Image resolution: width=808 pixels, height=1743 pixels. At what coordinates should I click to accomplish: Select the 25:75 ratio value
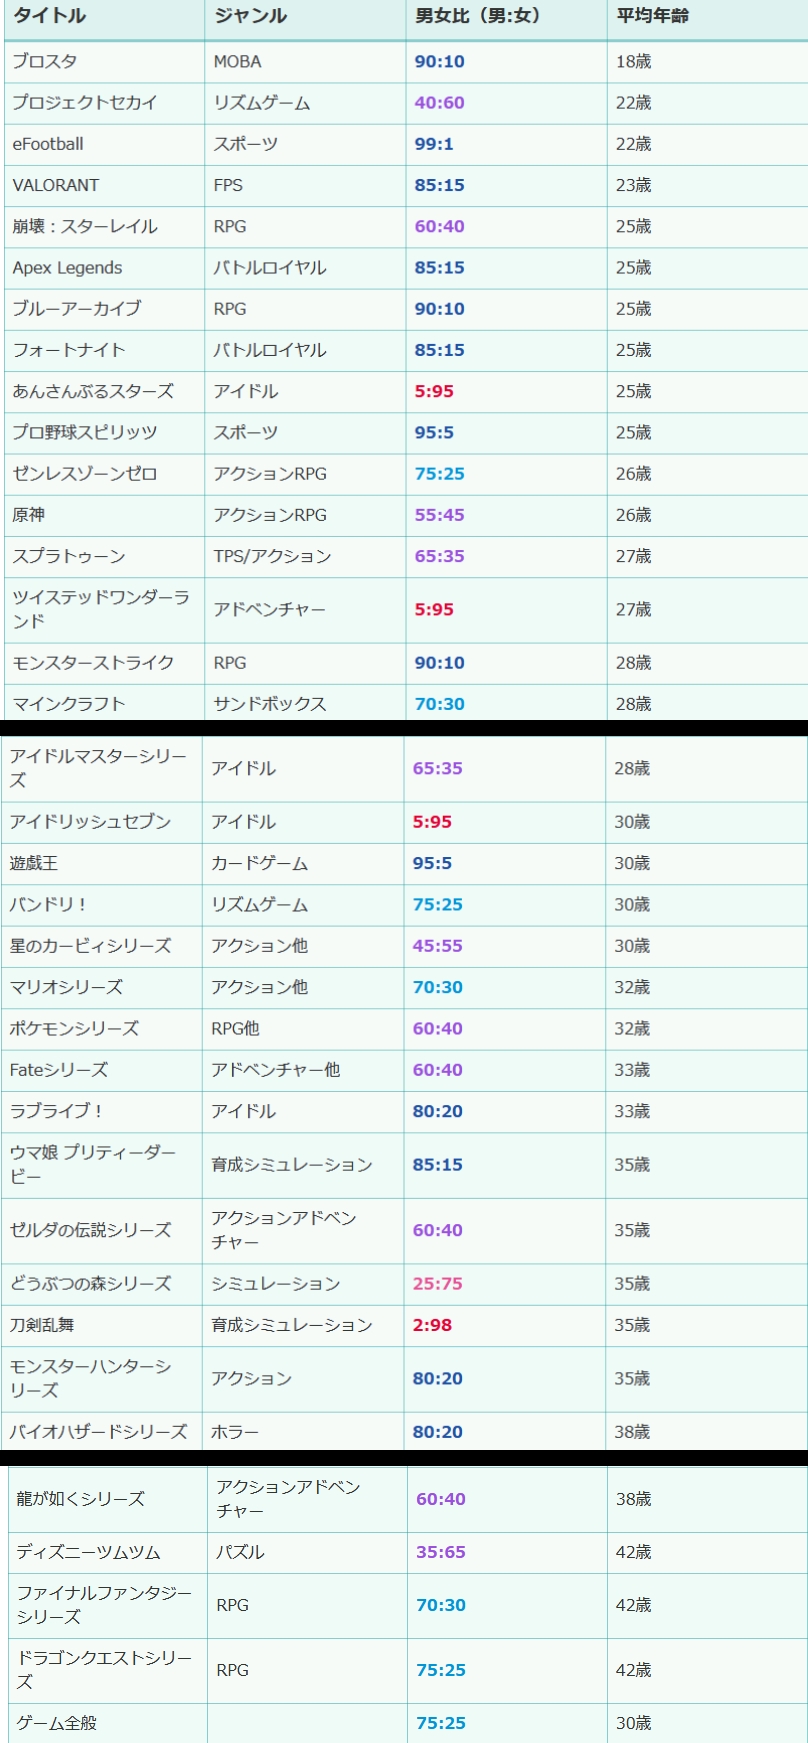[437, 1284]
